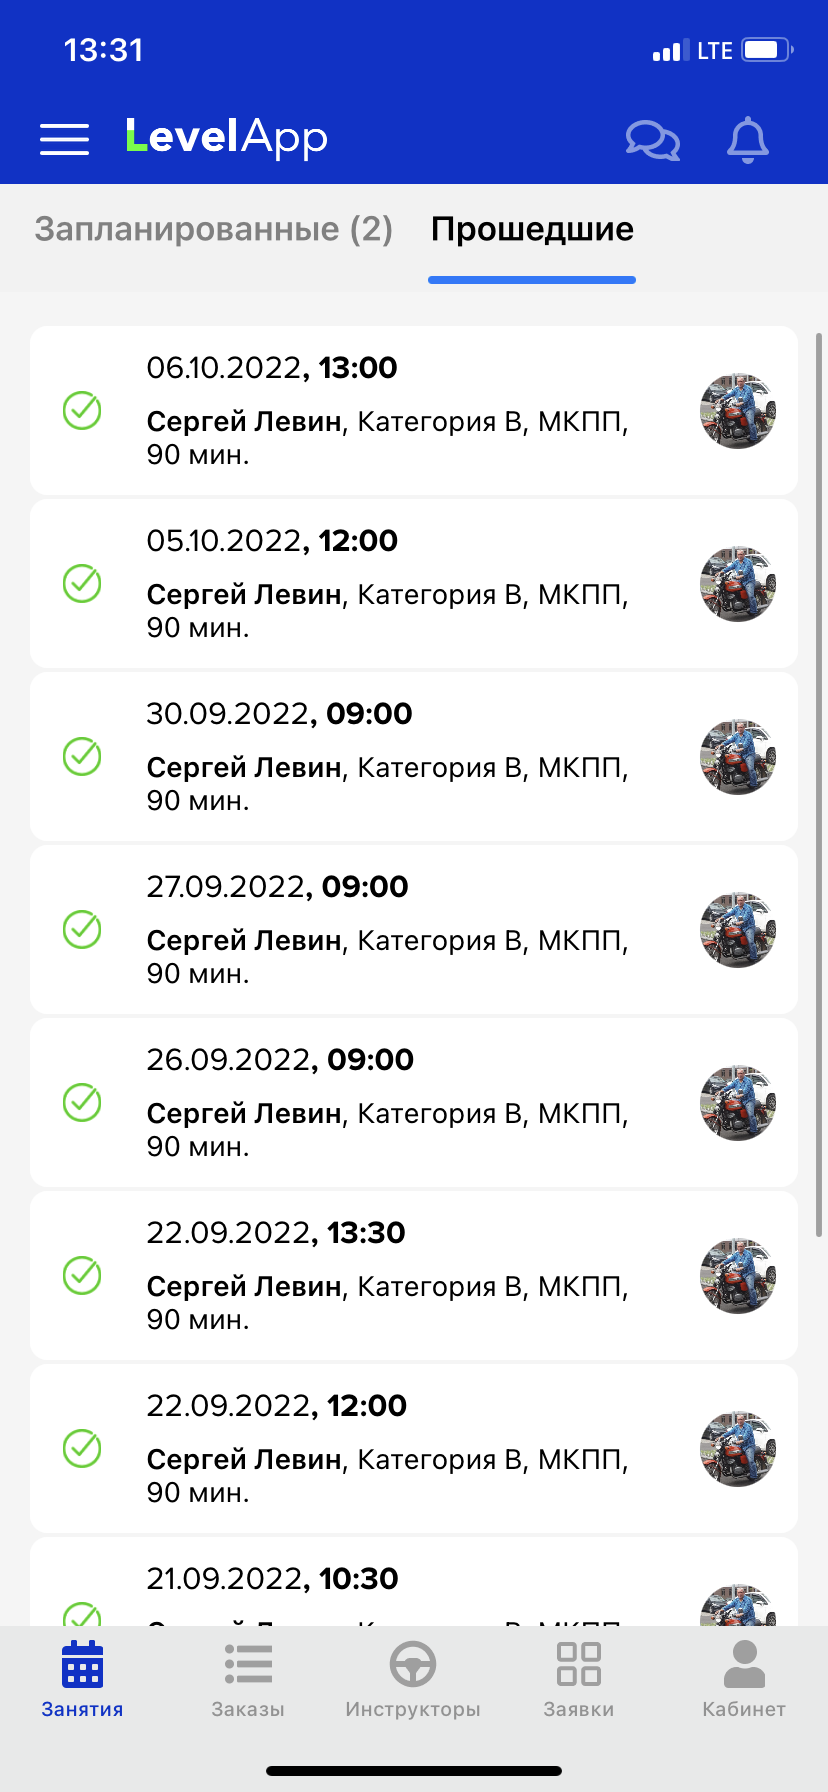This screenshot has height=1792, width=828.
Task: Open Заказы list section
Action: 248,1680
